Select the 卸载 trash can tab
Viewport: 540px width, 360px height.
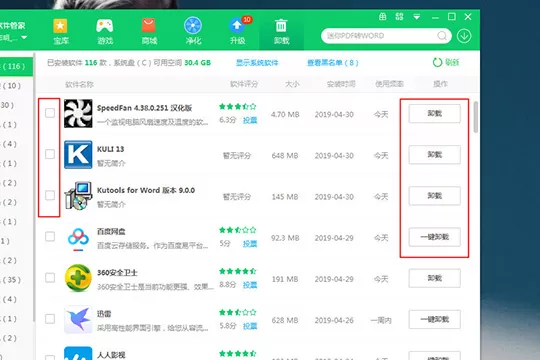[281, 31]
